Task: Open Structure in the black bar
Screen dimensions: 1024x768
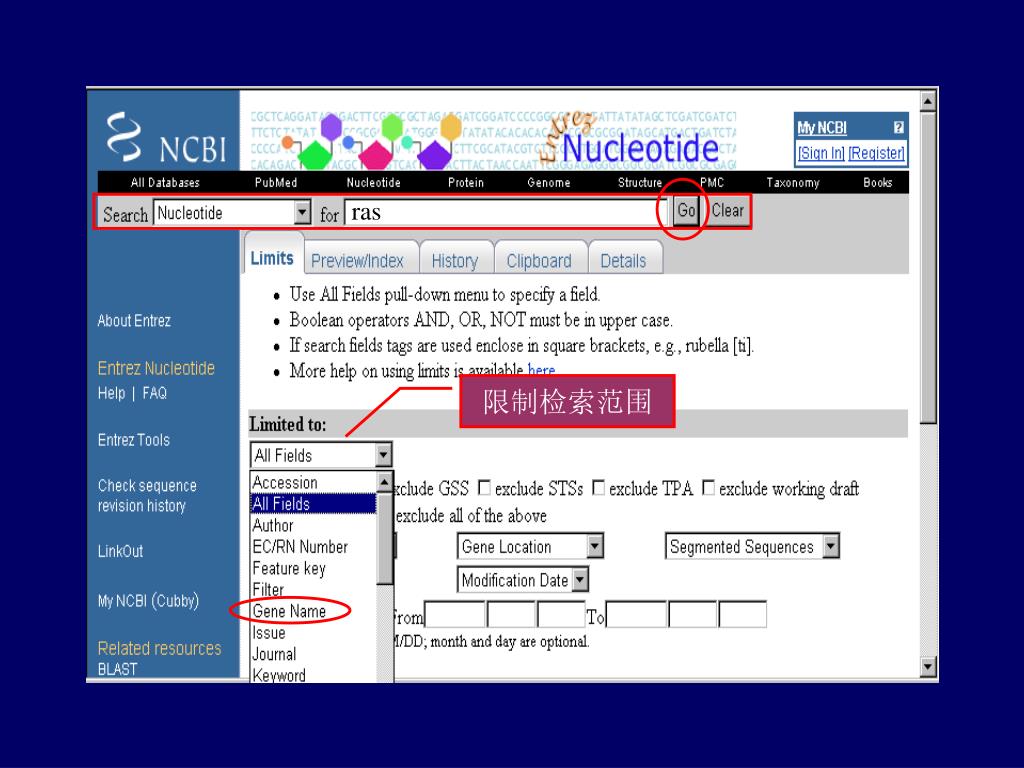Action: tap(640, 182)
